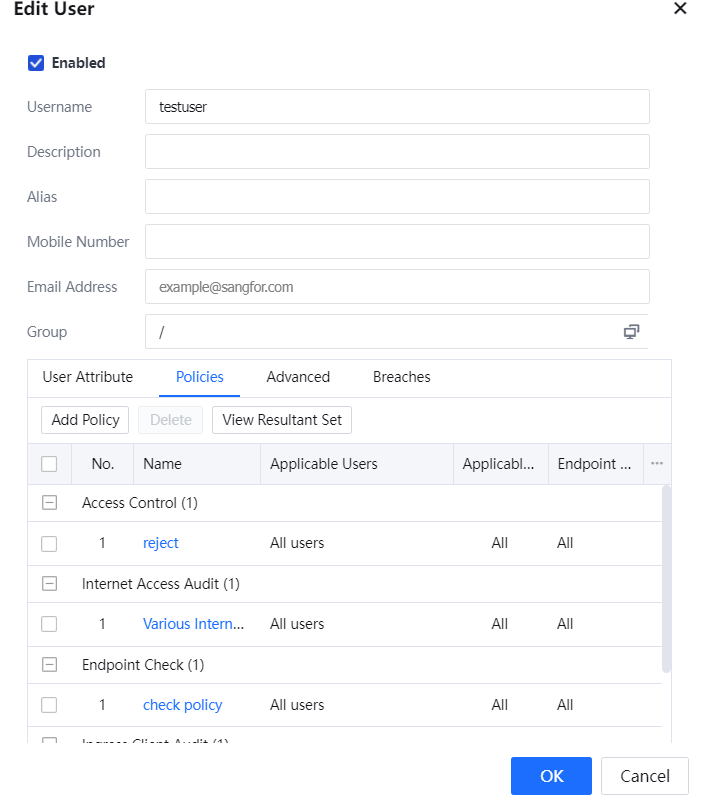Collapse the Endpoint Check group
This screenshot has width=701, height=802.
tap(49, 665)
